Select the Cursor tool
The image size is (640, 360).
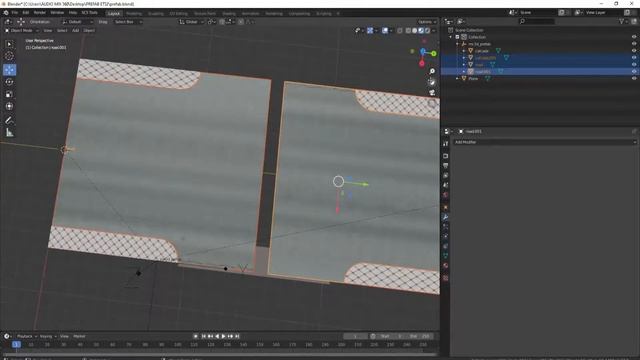coord(9,56)
